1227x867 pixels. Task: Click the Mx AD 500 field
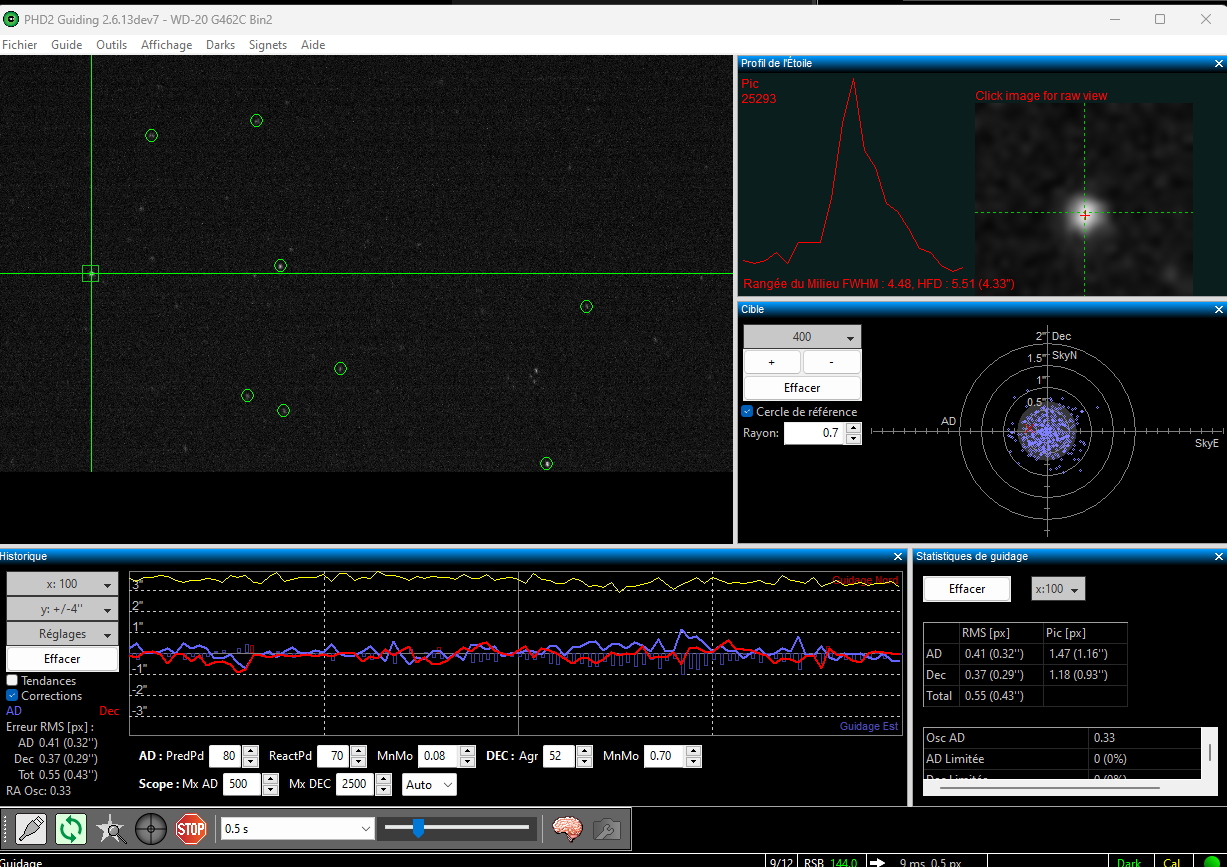point(241,784)
